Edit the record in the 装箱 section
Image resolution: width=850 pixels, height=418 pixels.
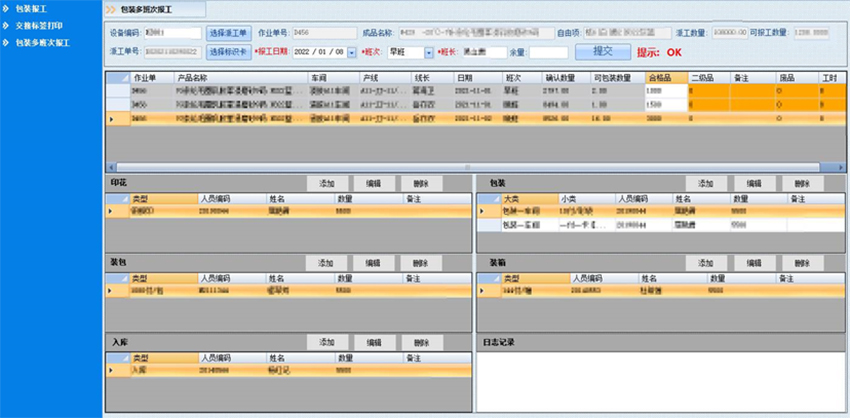754,263
